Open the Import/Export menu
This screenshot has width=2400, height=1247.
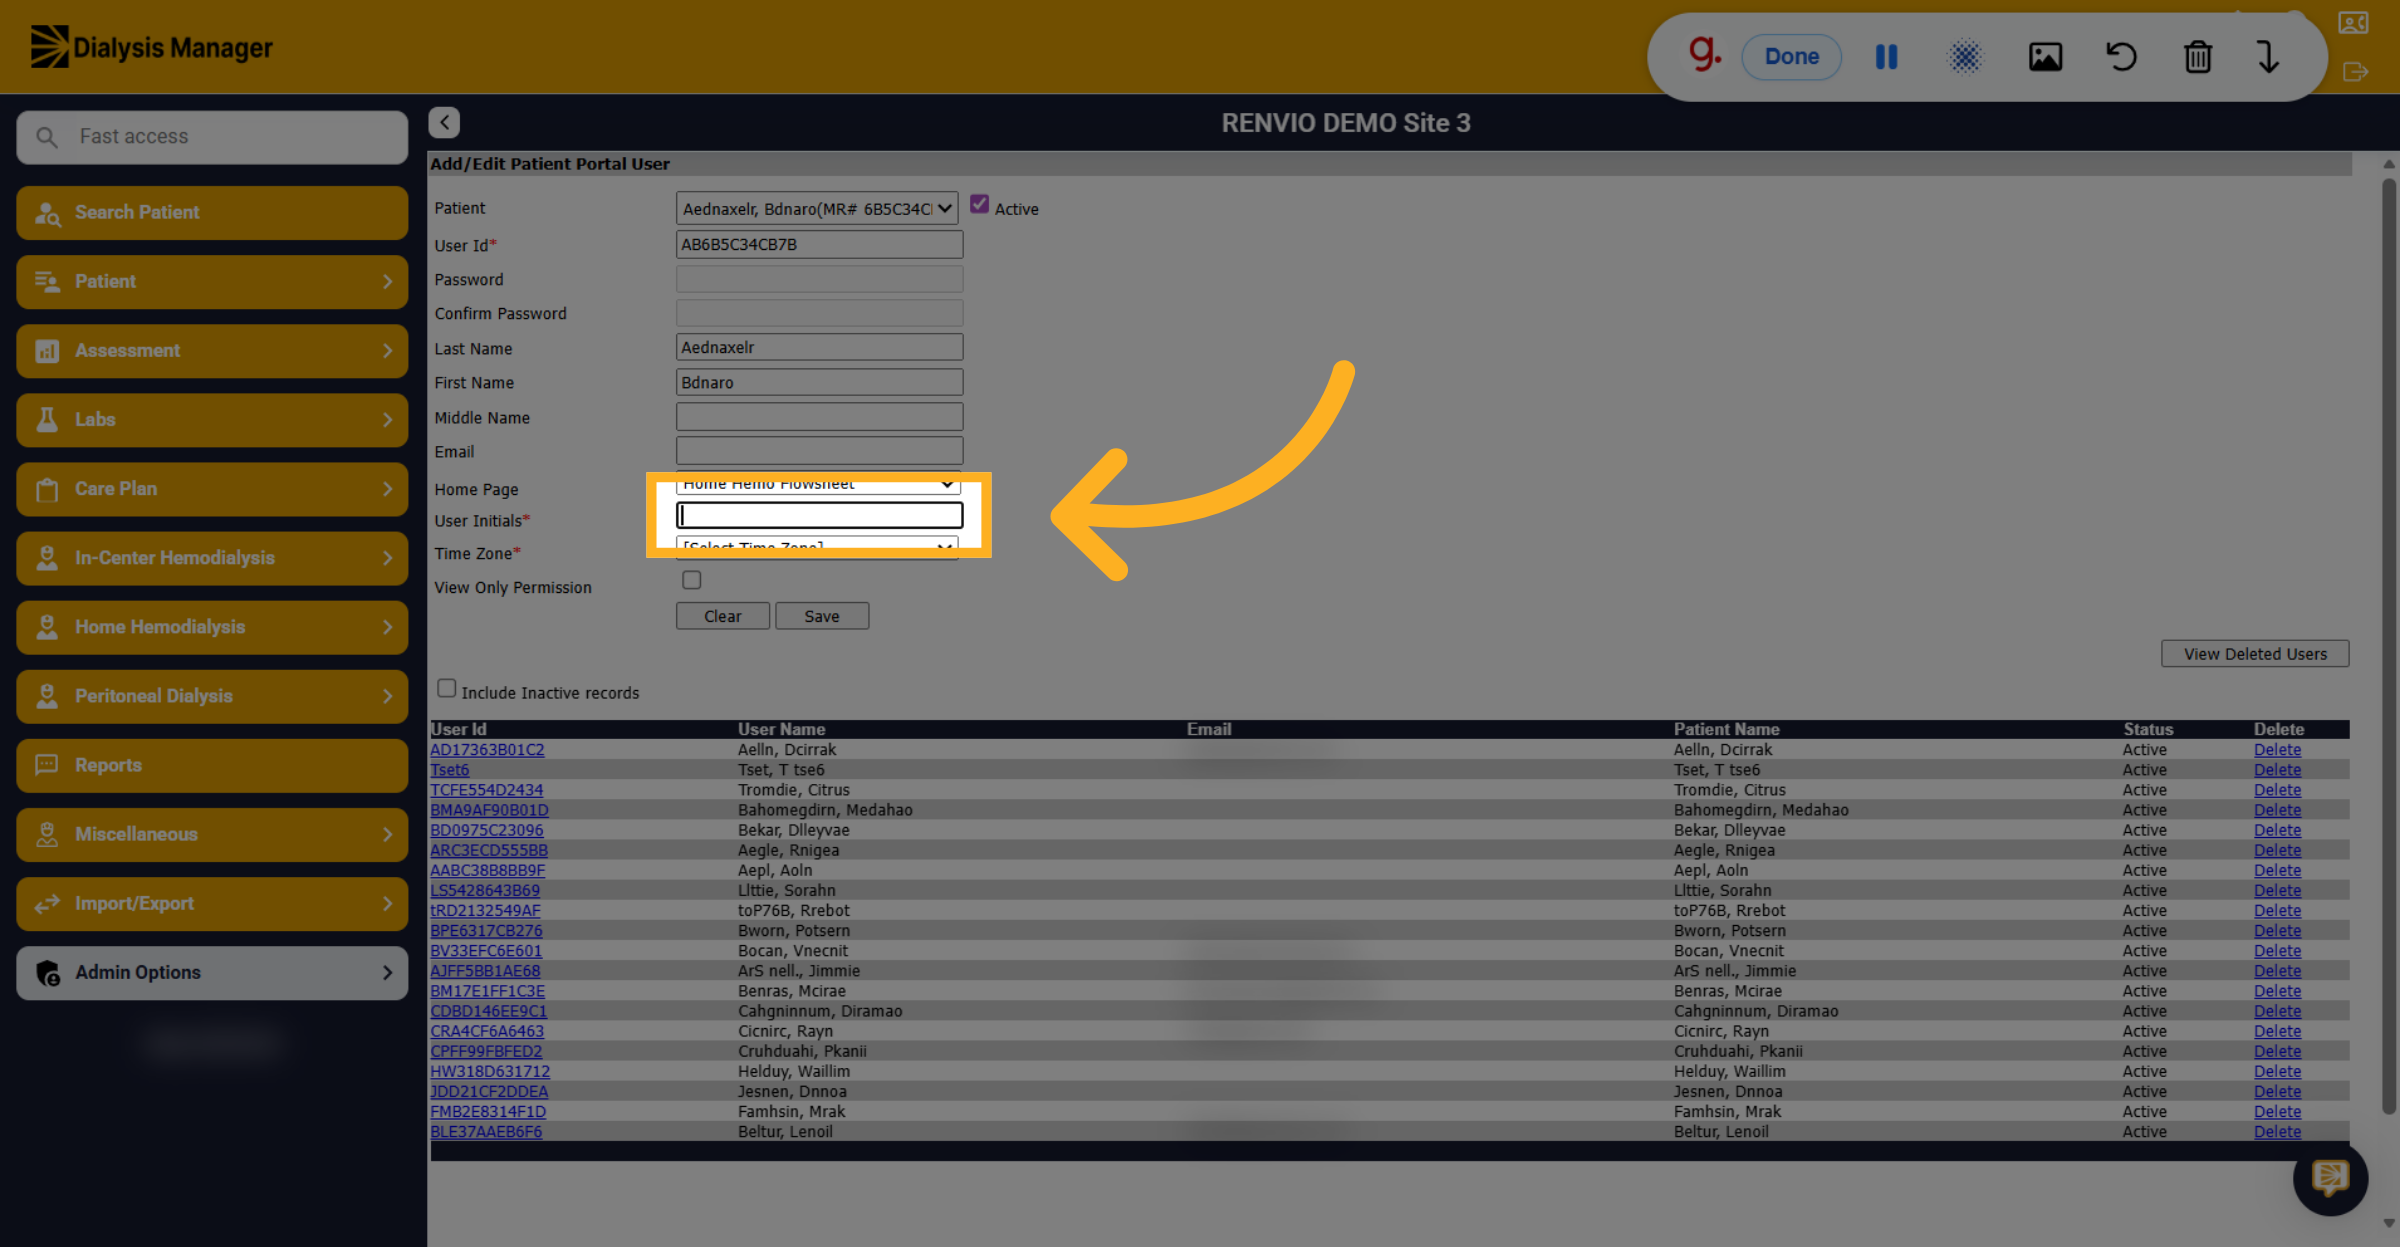point(212,904)
